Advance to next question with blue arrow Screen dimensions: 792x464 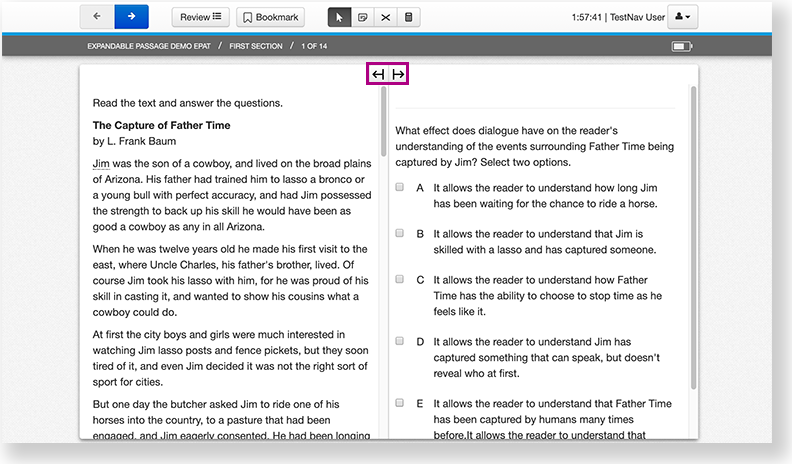coord(131,17)
